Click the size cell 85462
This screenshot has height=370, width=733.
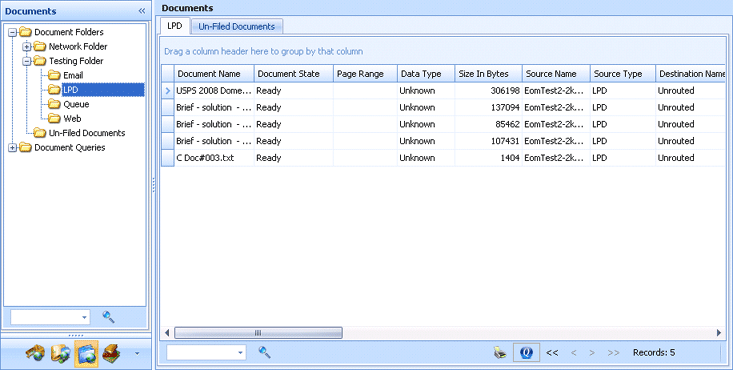point(489,124)
